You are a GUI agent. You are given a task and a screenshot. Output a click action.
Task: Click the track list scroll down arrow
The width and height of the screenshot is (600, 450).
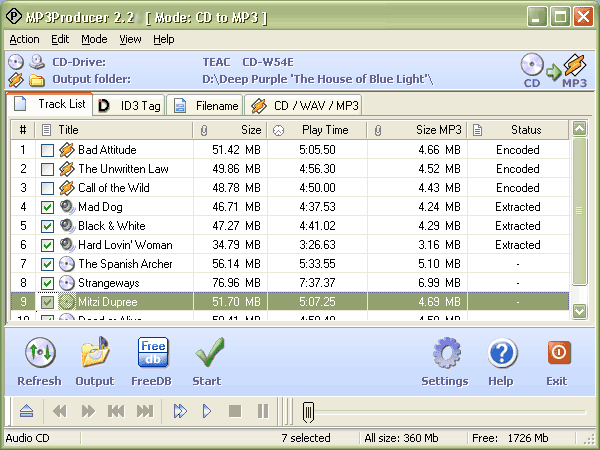coord(579,311)
